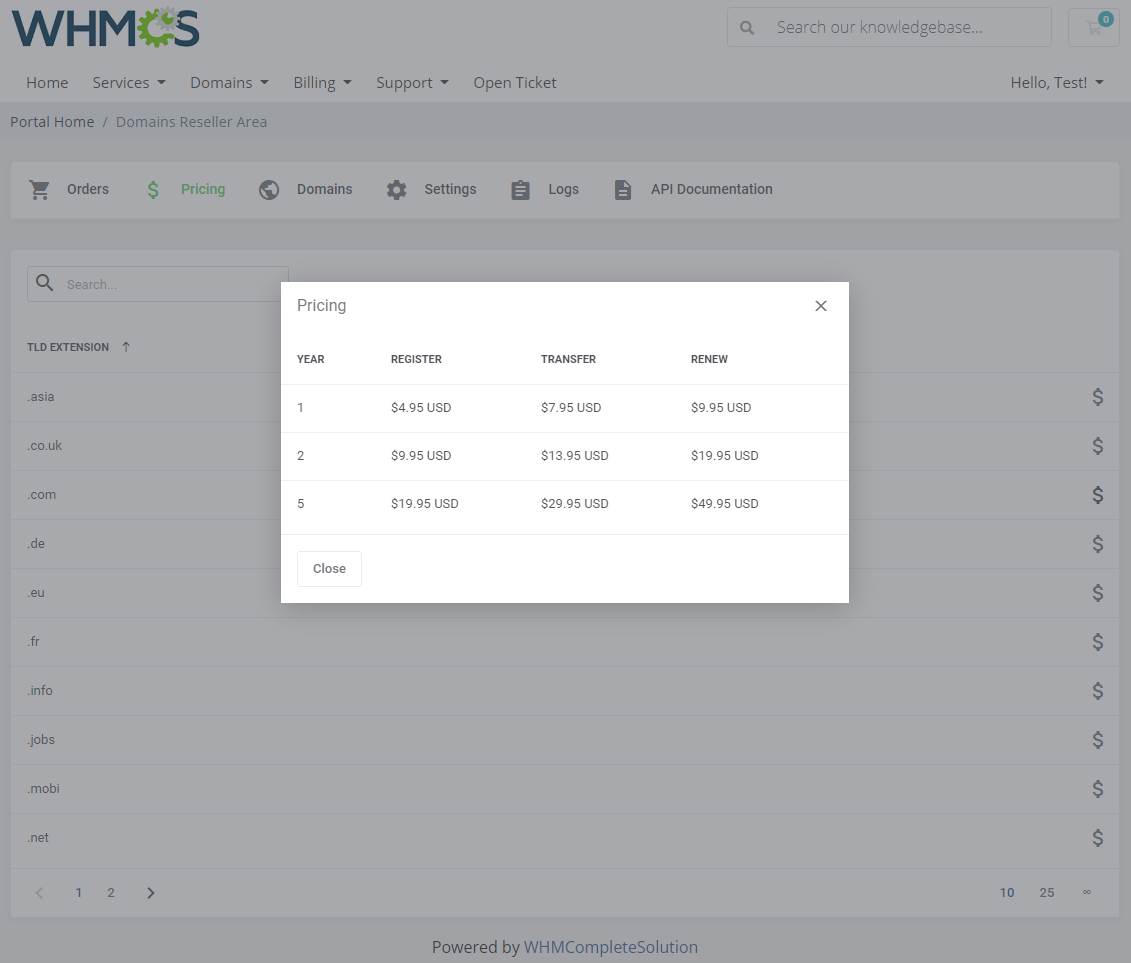Click inside the knowledgebase search field
Screen dimensions: 1131x963
coord(900,27)
